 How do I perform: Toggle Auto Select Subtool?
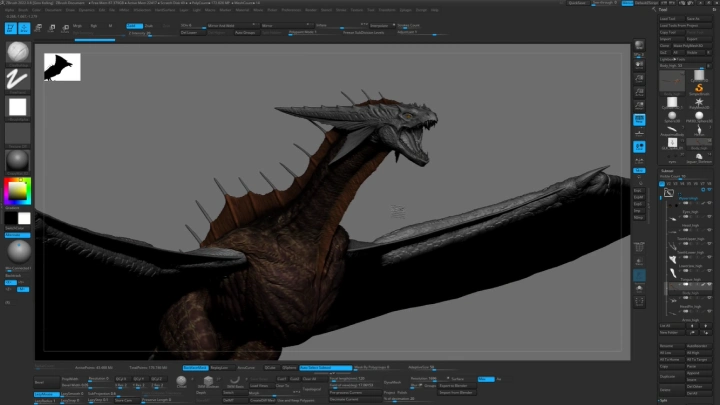pos(326,368)
